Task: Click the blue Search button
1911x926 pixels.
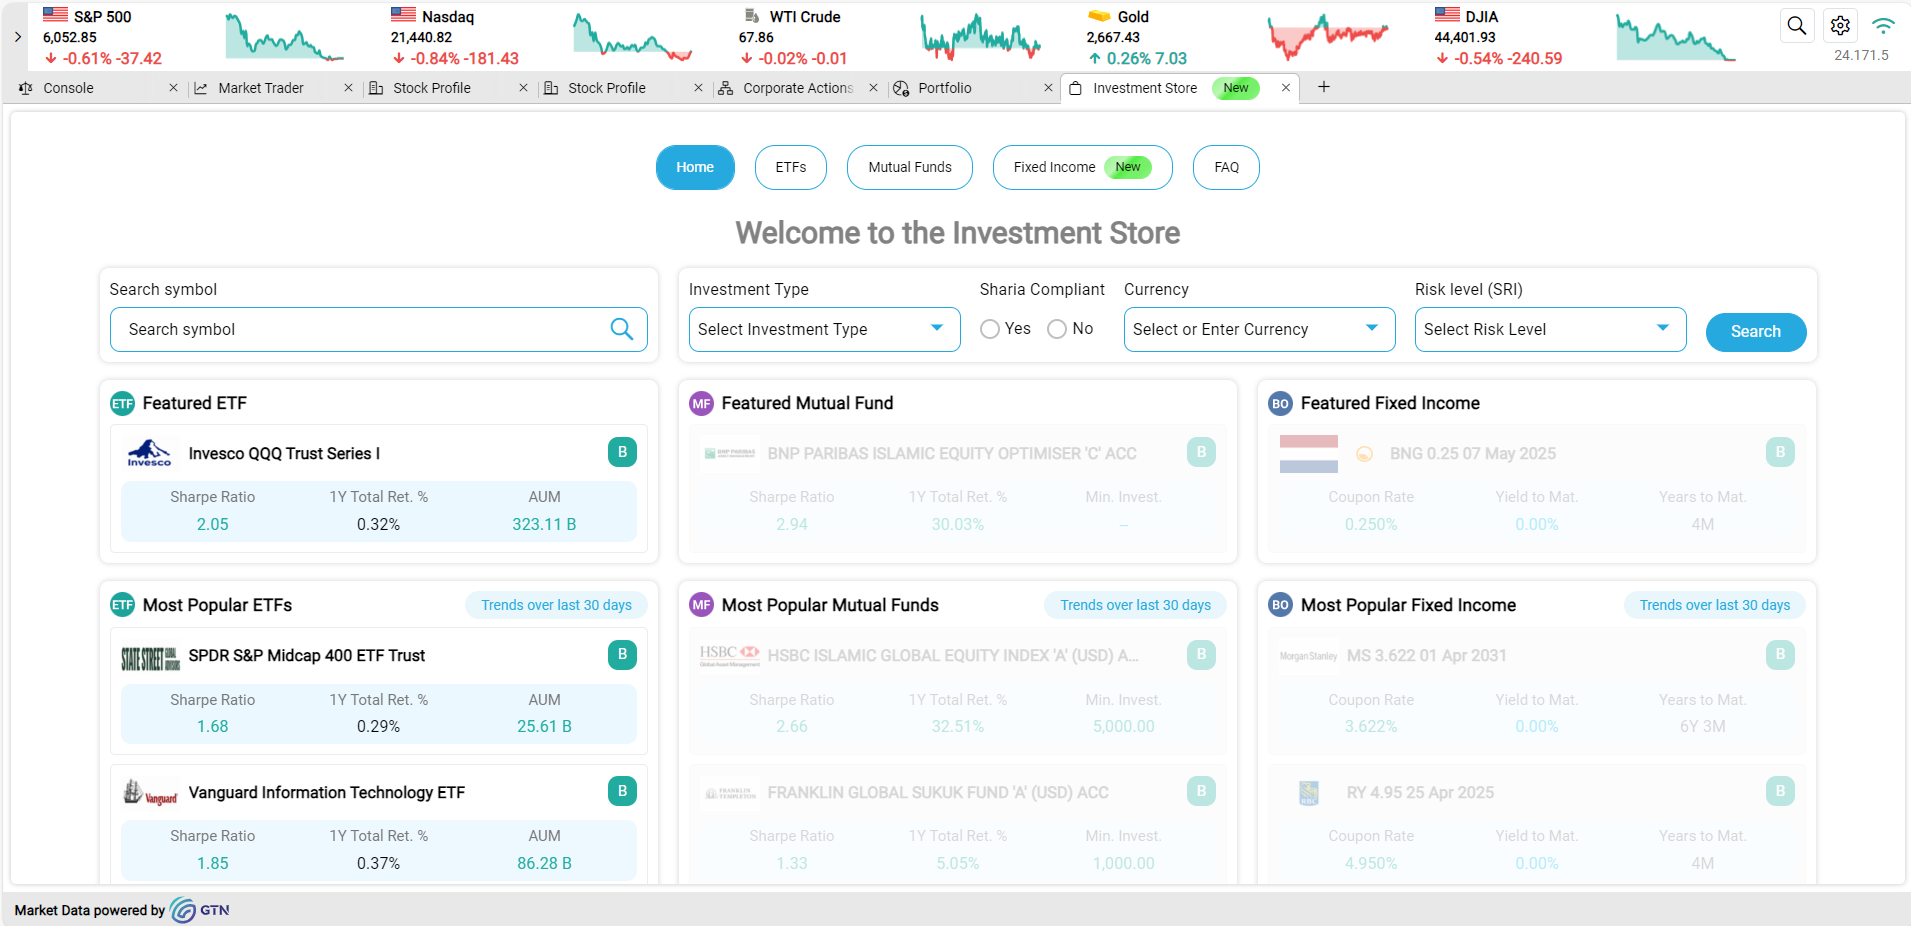Action: [1755, 332]
